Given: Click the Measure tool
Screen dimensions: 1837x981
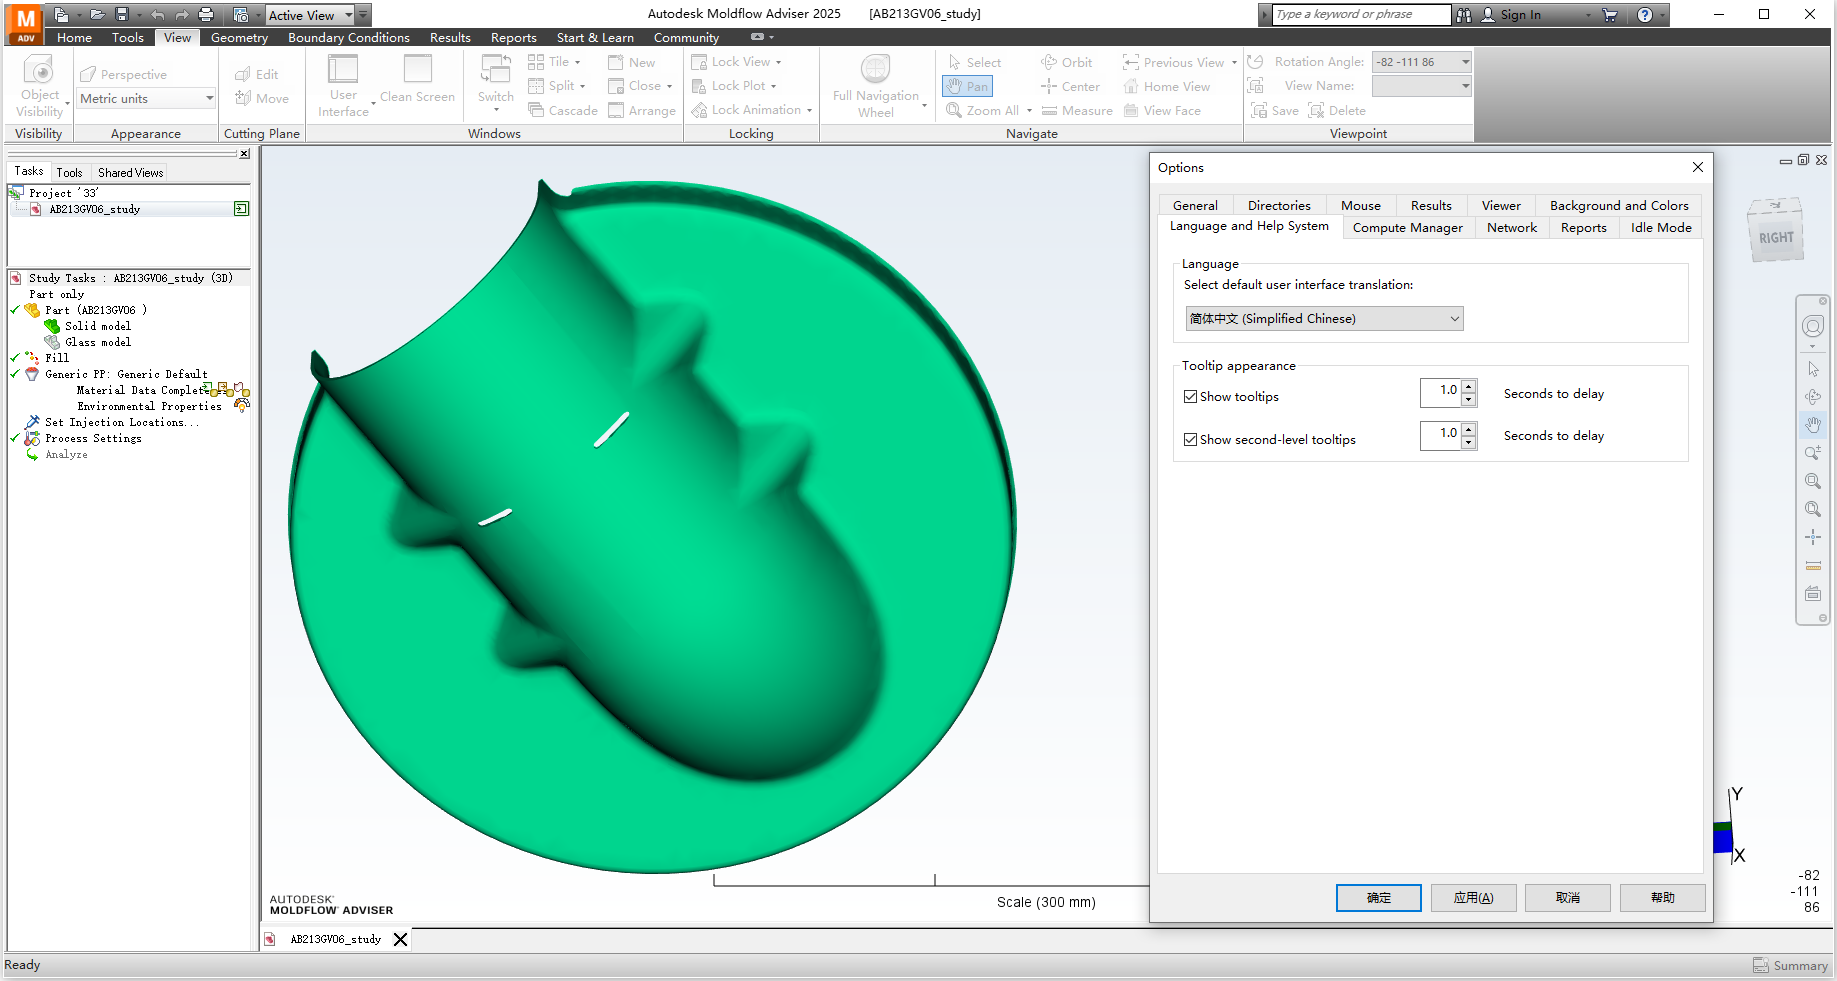Looking at the screenshot, I should pos(1077,111).
